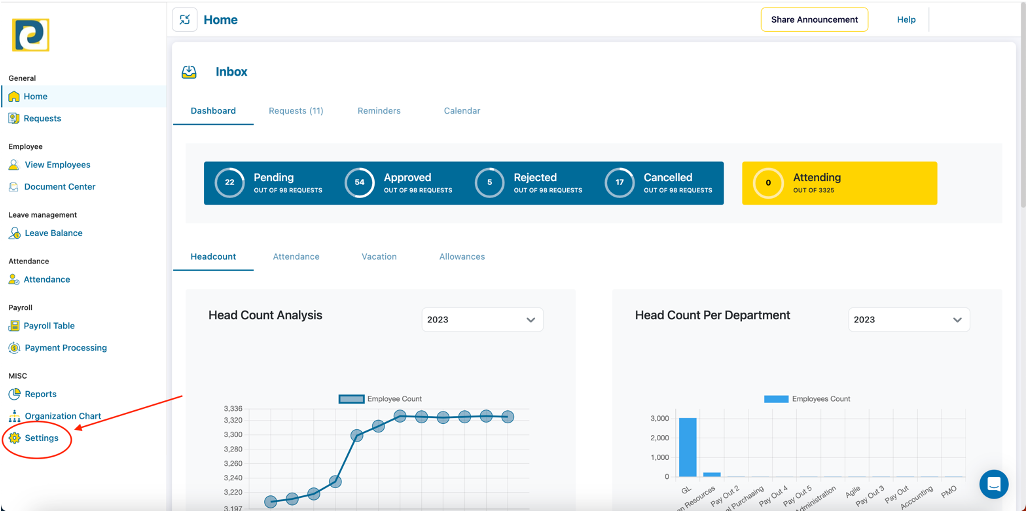Click the expand icon beside Home title

click(x=185, y=20)
